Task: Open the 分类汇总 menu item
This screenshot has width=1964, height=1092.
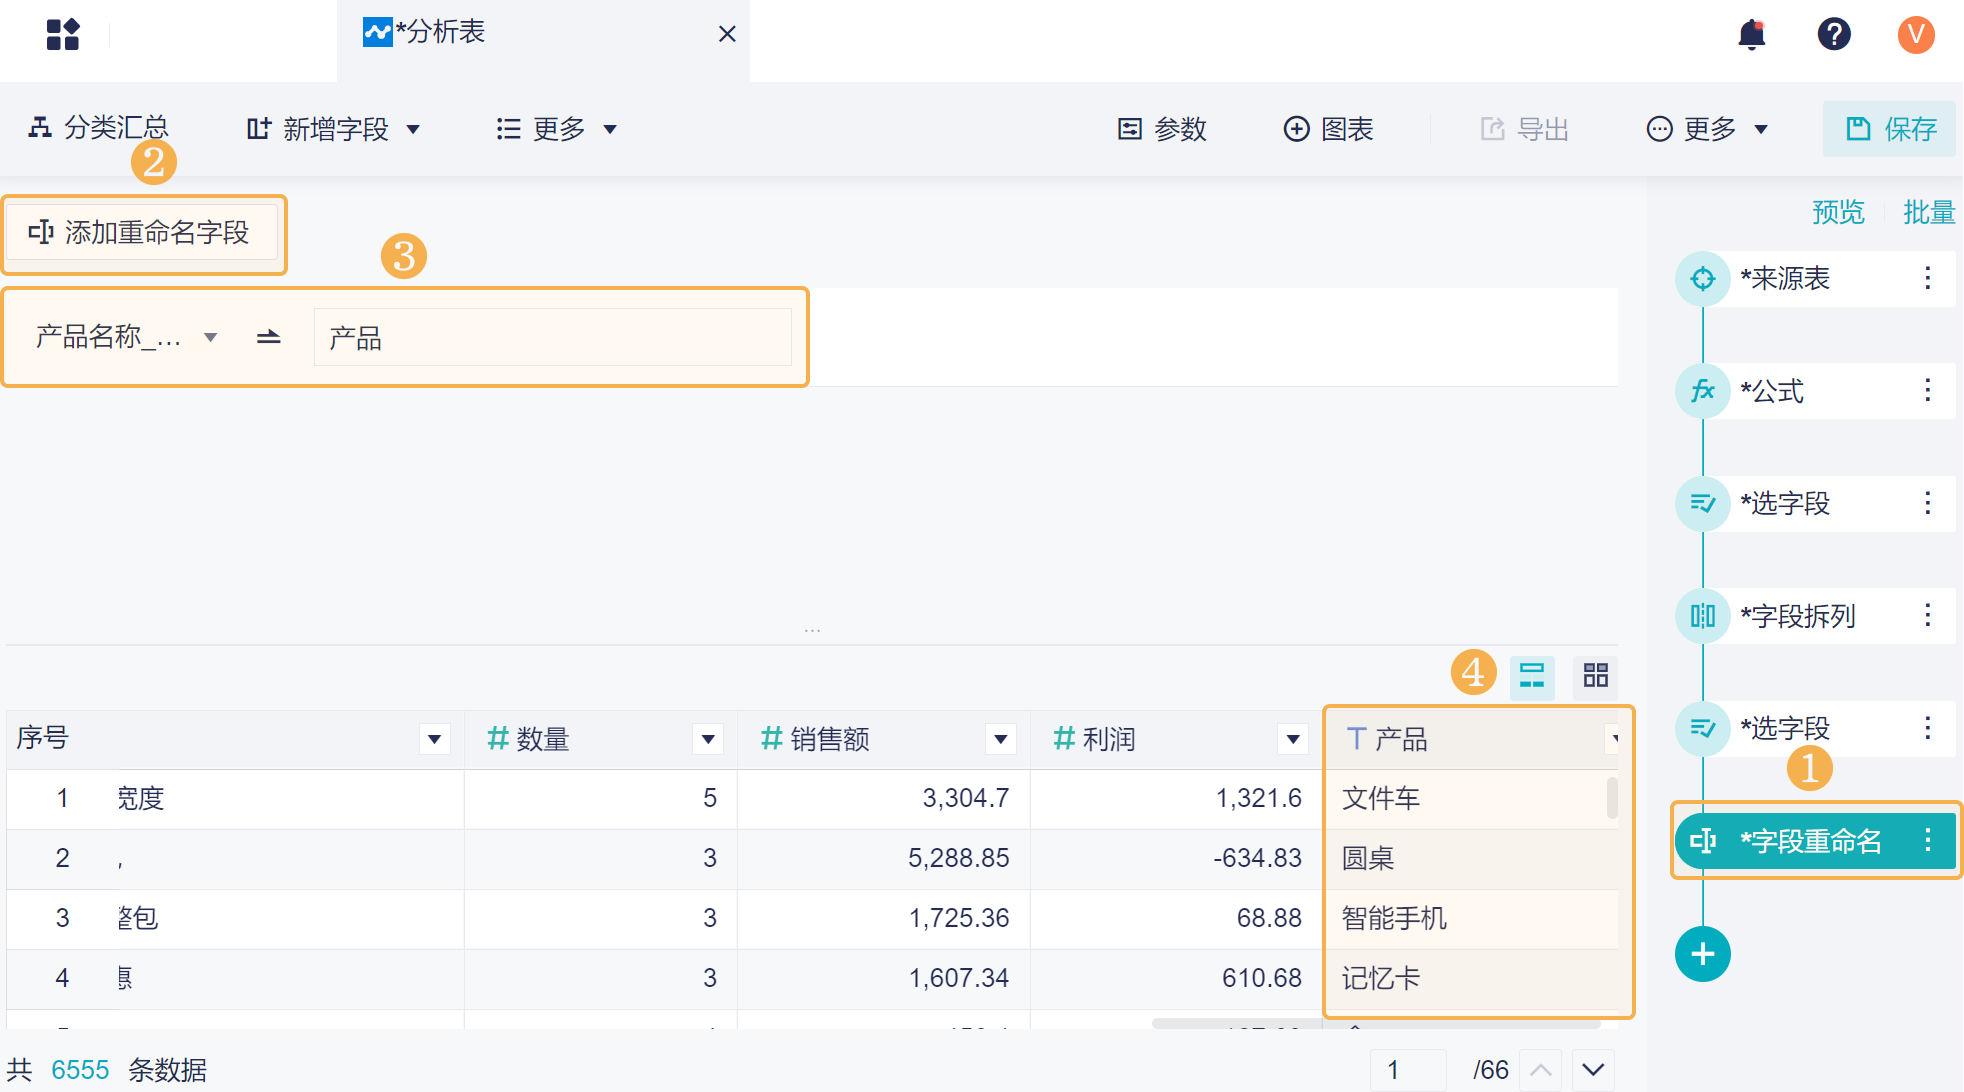Action: click(x=98, y=128)
